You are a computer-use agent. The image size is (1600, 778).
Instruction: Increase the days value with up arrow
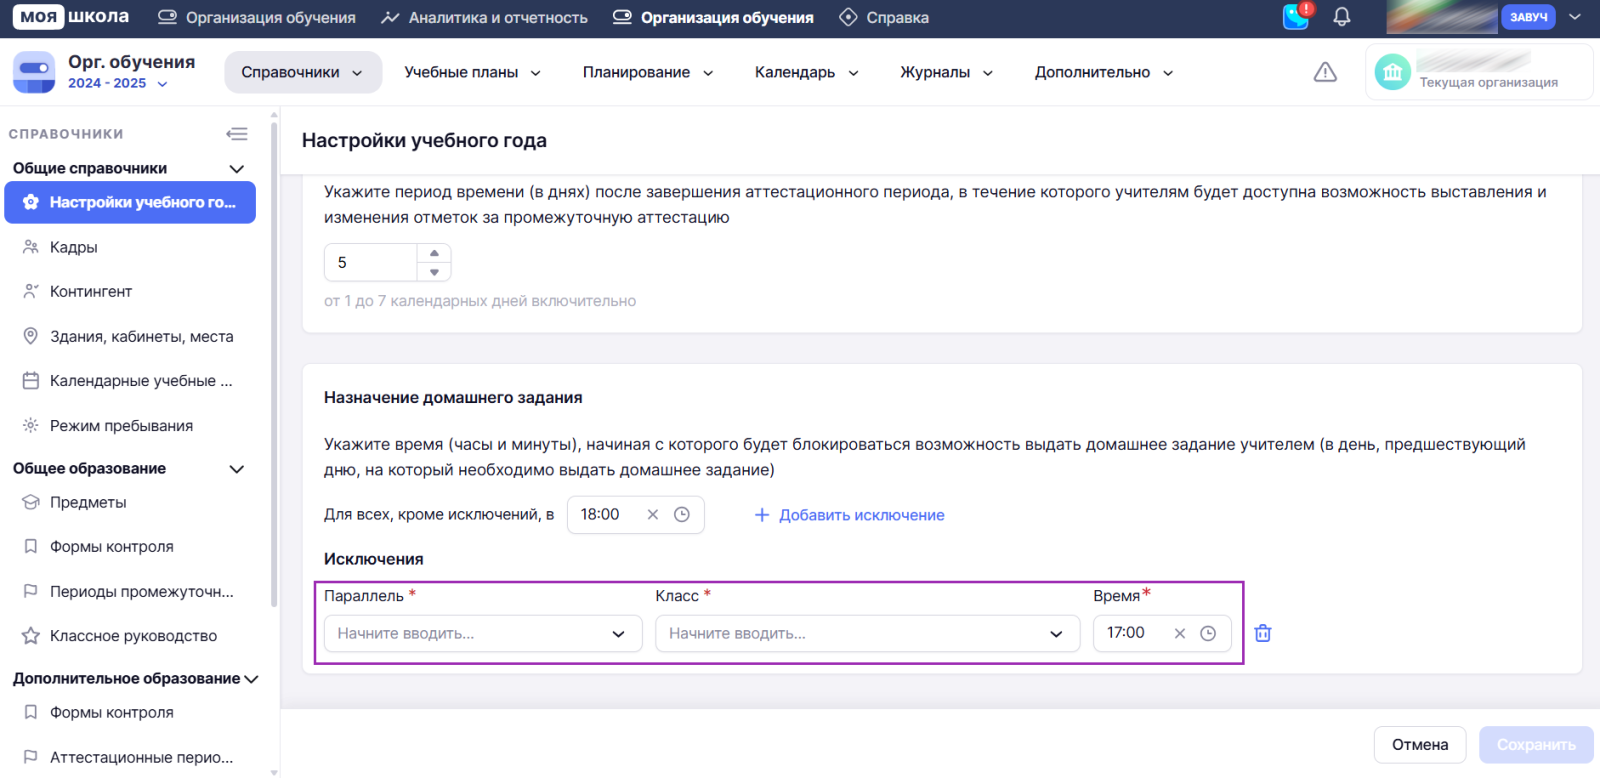click(434, 253)
